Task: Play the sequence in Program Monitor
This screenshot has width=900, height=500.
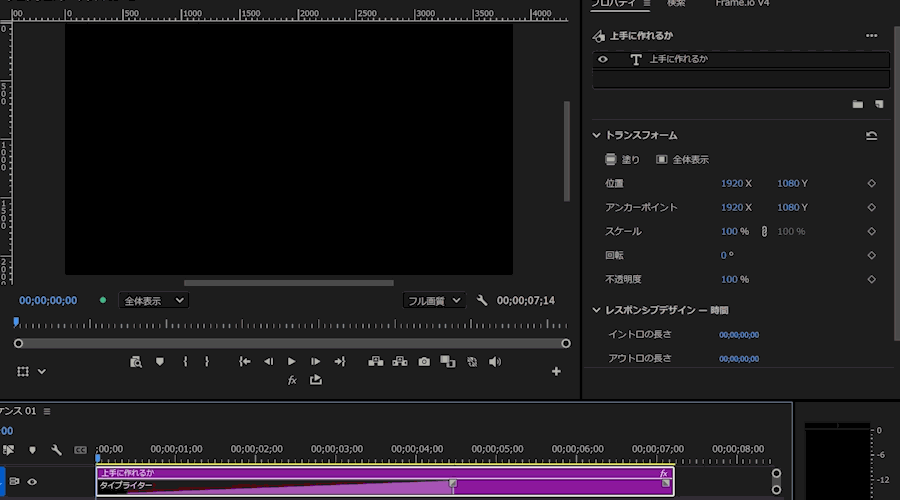Action: [x=292, y=362]
